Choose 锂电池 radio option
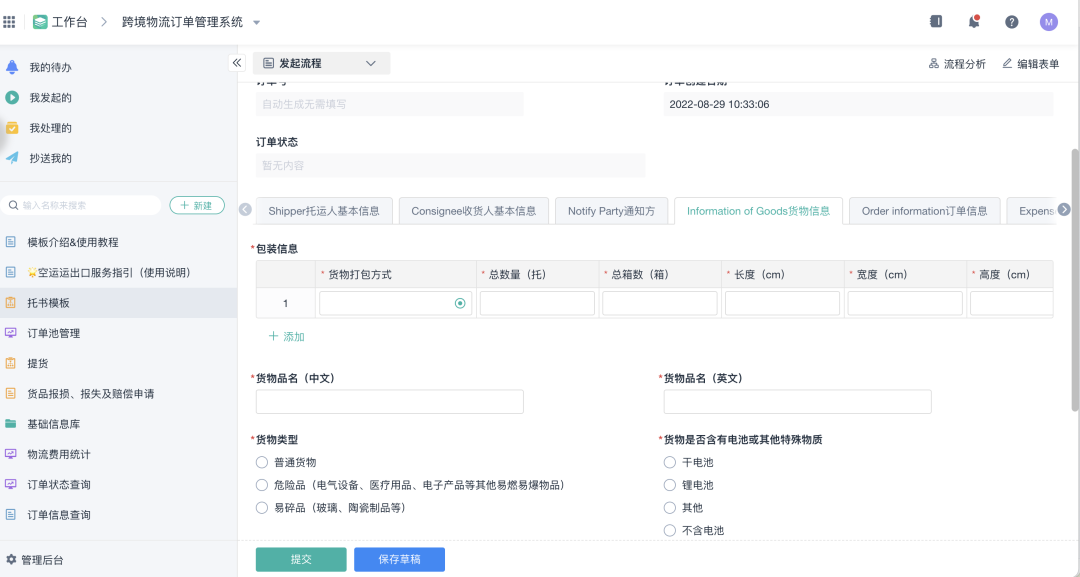Viewport: 1080px width, 577px height. coord(670,485)
